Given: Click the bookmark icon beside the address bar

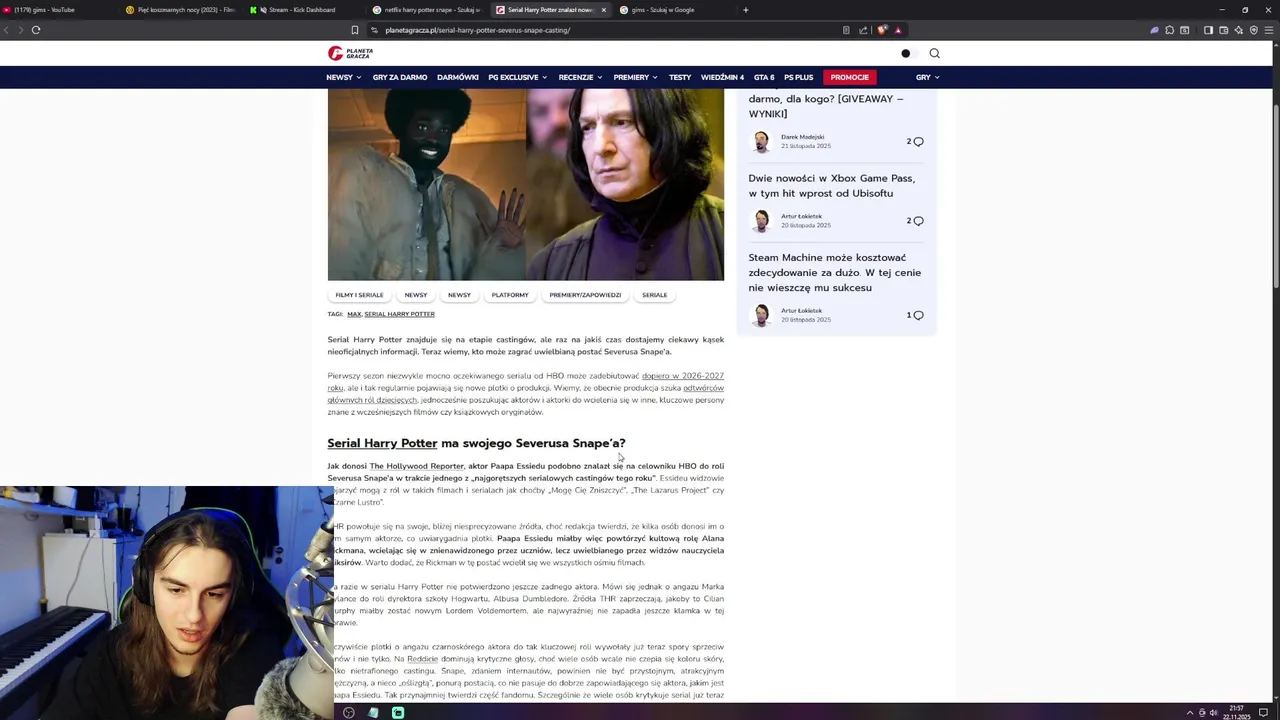Looking at the screenshot, I should [354, 30].
